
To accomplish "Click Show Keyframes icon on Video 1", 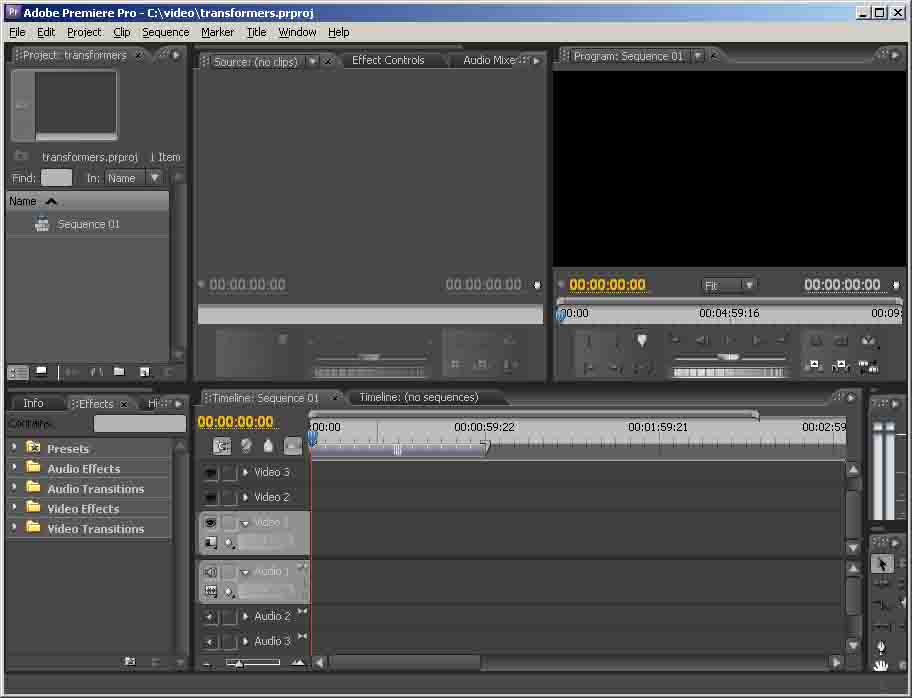I will point(230,543).
